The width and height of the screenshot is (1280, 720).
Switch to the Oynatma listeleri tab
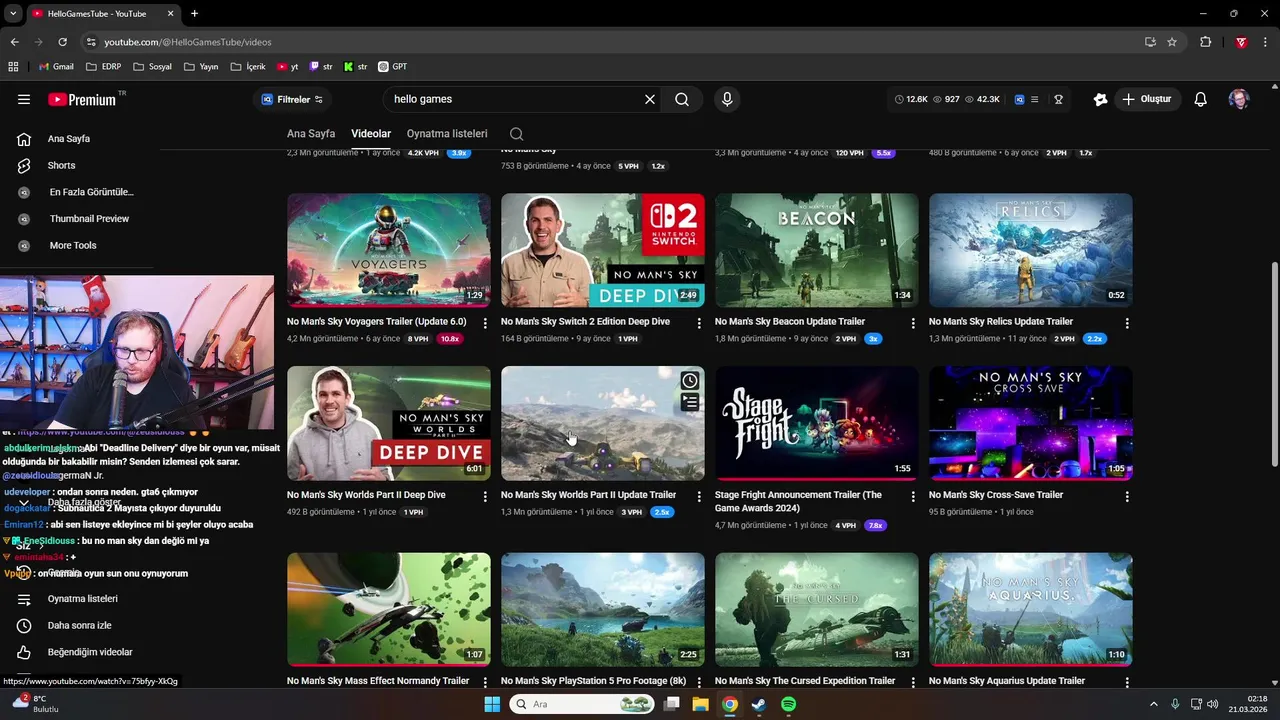point(447,134)
